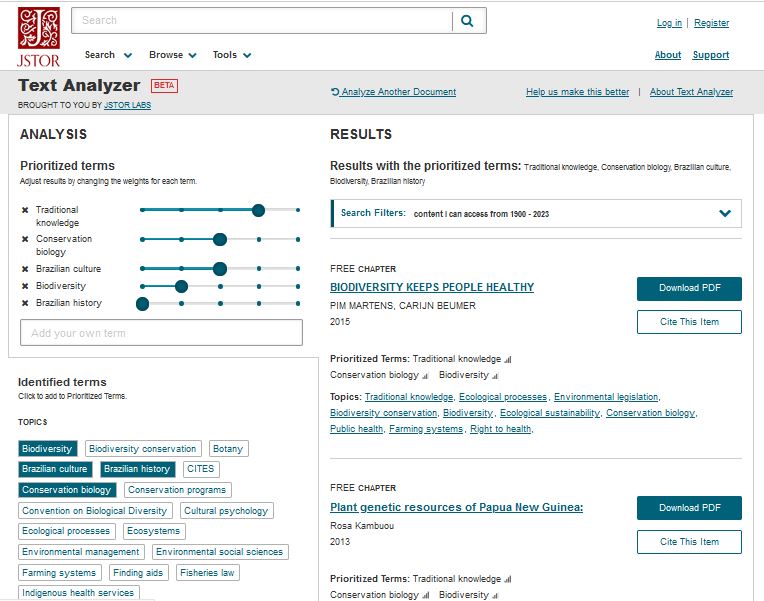The image size is (764, 601).
Task: Open JSTOR LABS link
Action: (127, 105)
